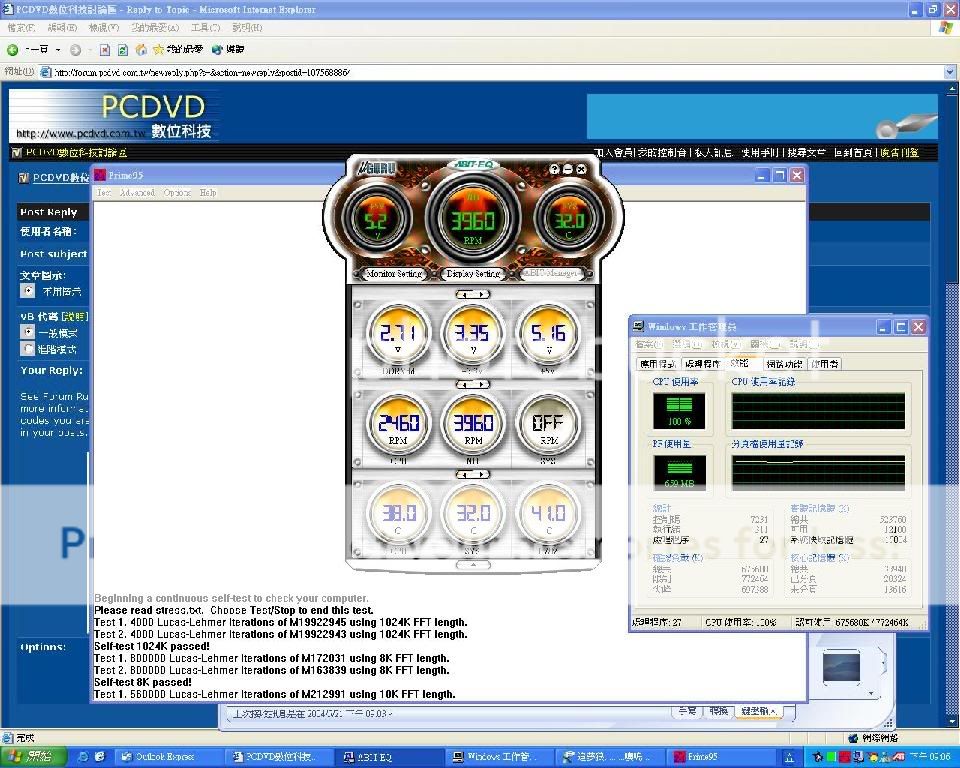Select the 進階模式 vB code radio button
The width and height of the screenshot is (960, 768).
tap(28, 348)
